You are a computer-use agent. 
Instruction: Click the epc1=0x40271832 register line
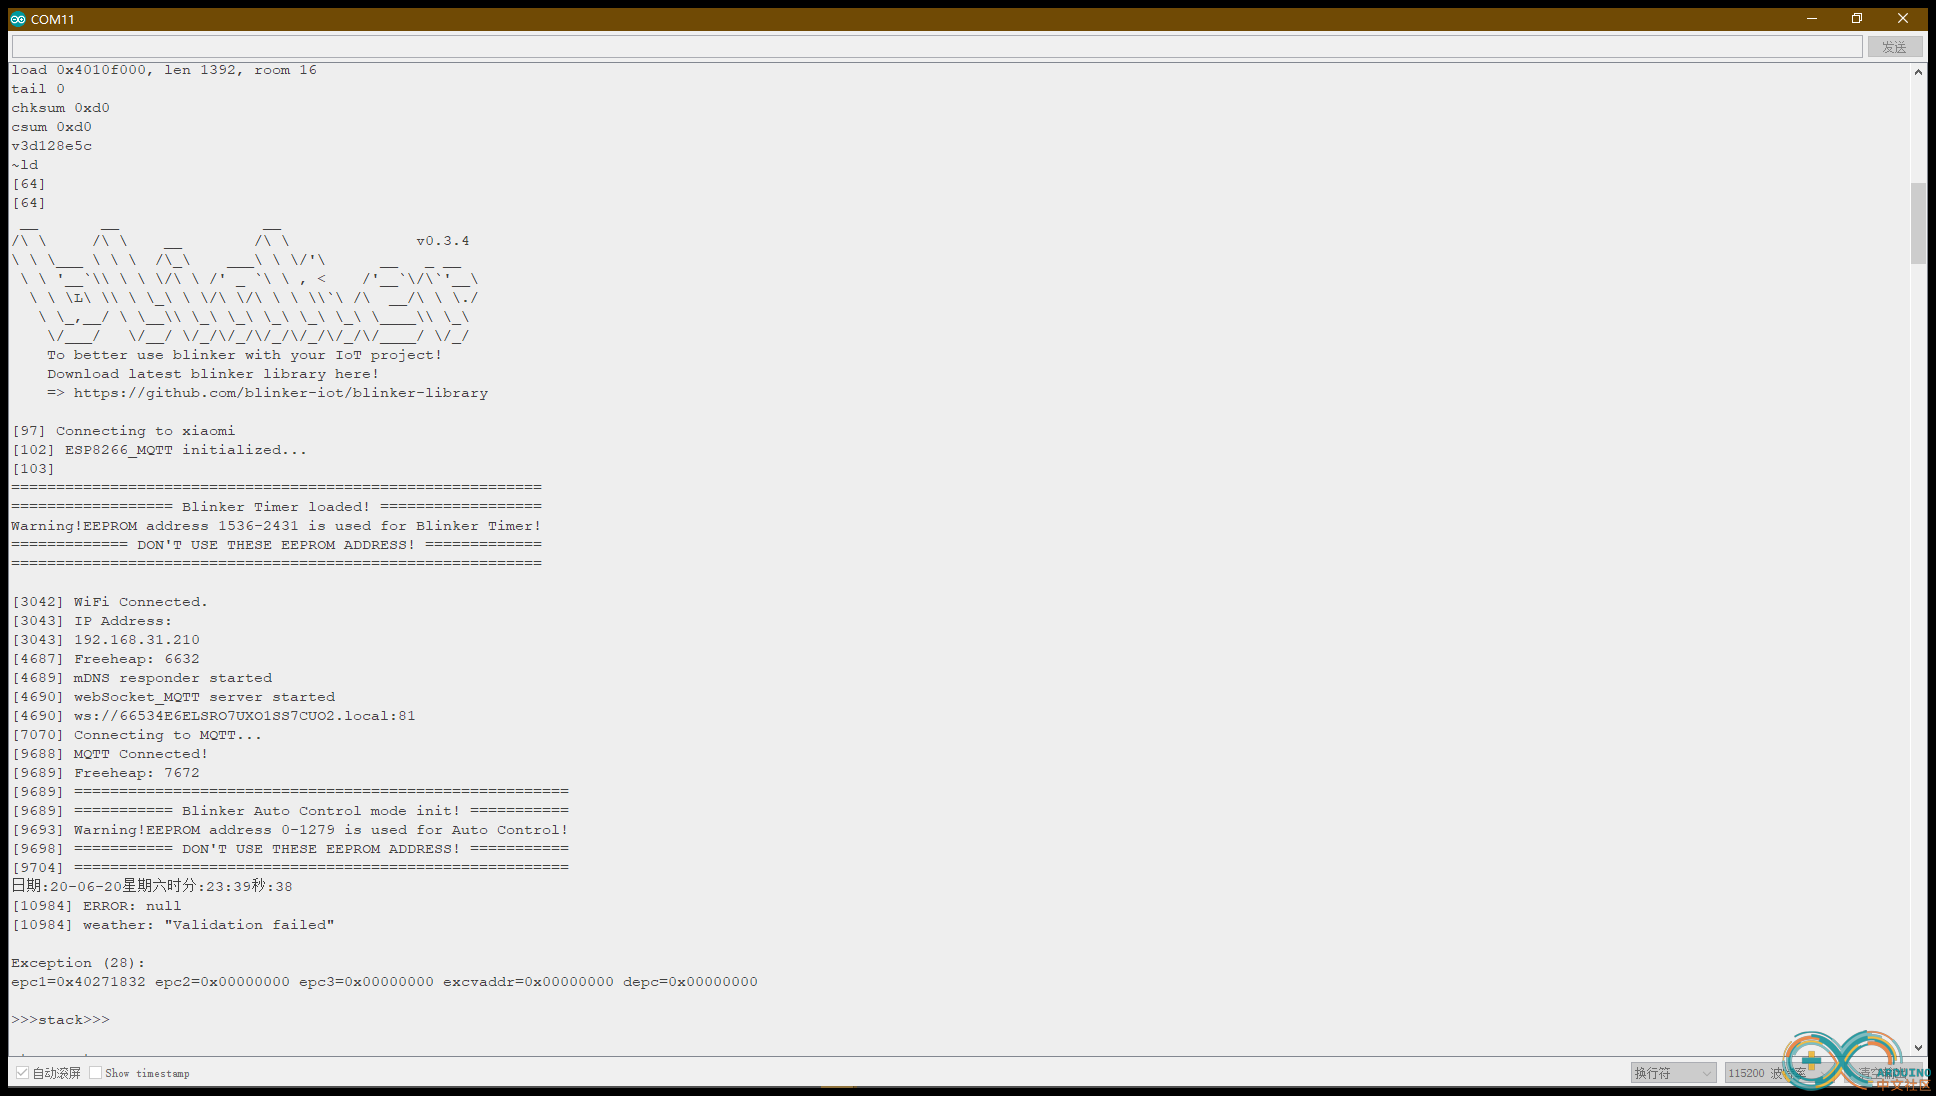(x=385, y=982)
